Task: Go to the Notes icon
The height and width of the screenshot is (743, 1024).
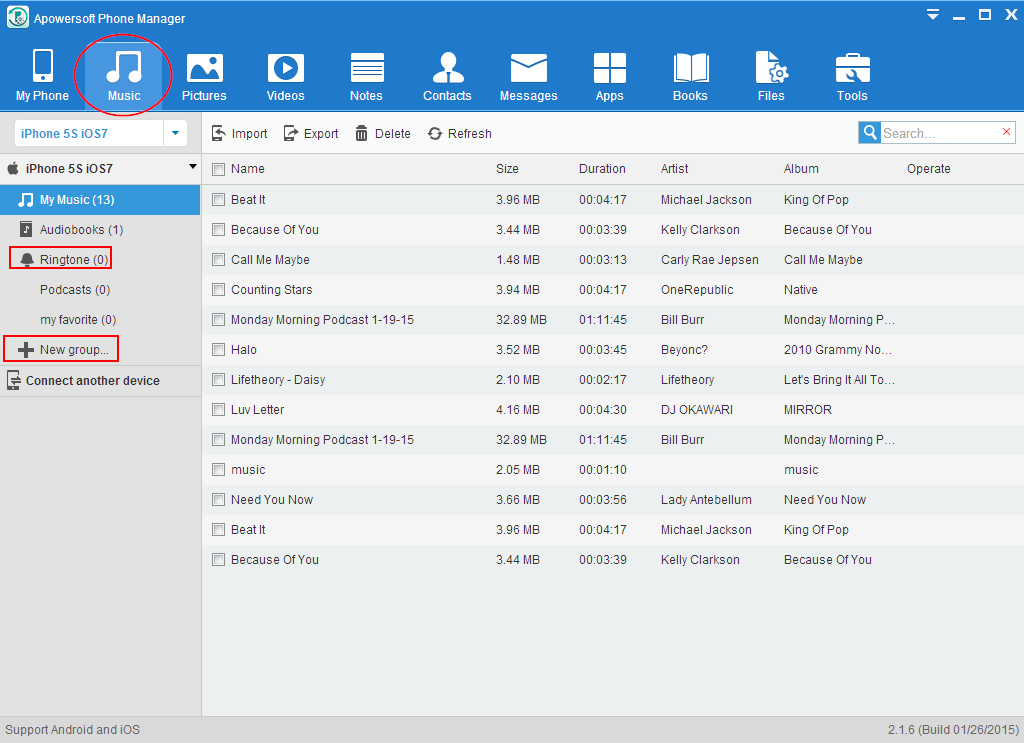Action: click(366, 76)
